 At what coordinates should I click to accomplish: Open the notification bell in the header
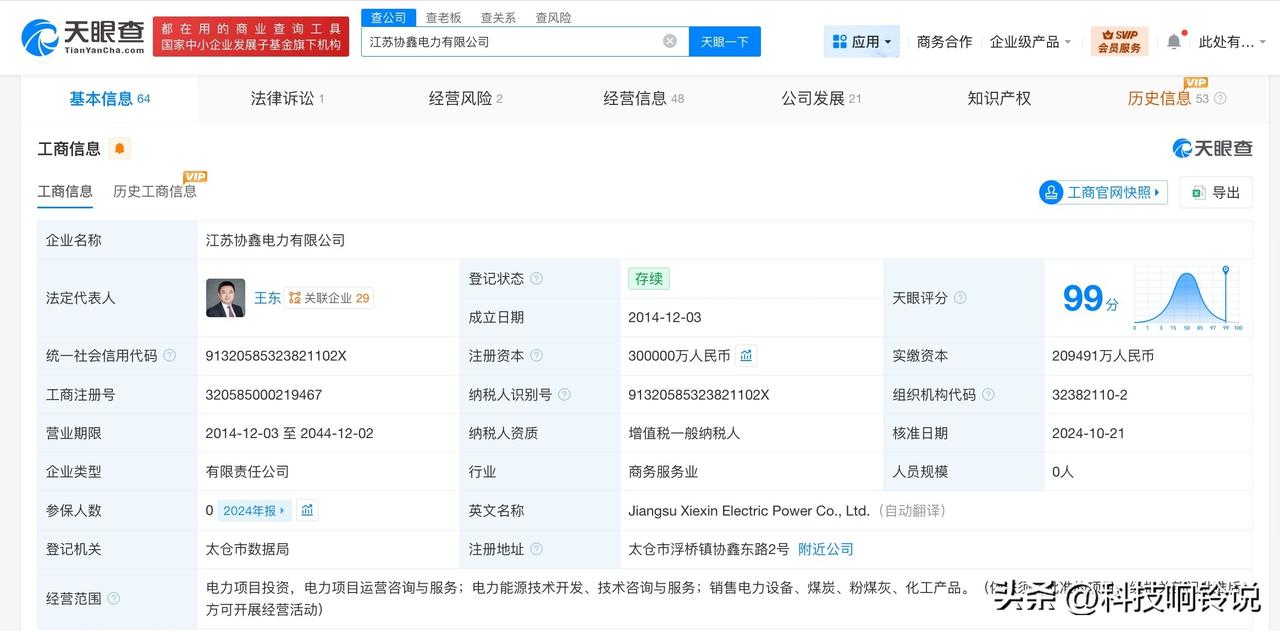point(1174,41)
